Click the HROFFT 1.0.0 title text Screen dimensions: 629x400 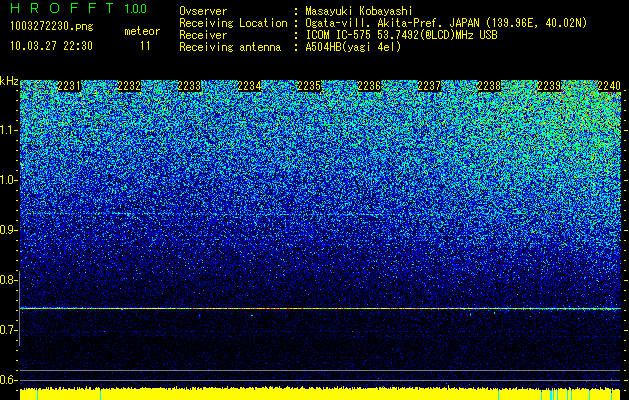pyautogui.click(x=79, y=8)
